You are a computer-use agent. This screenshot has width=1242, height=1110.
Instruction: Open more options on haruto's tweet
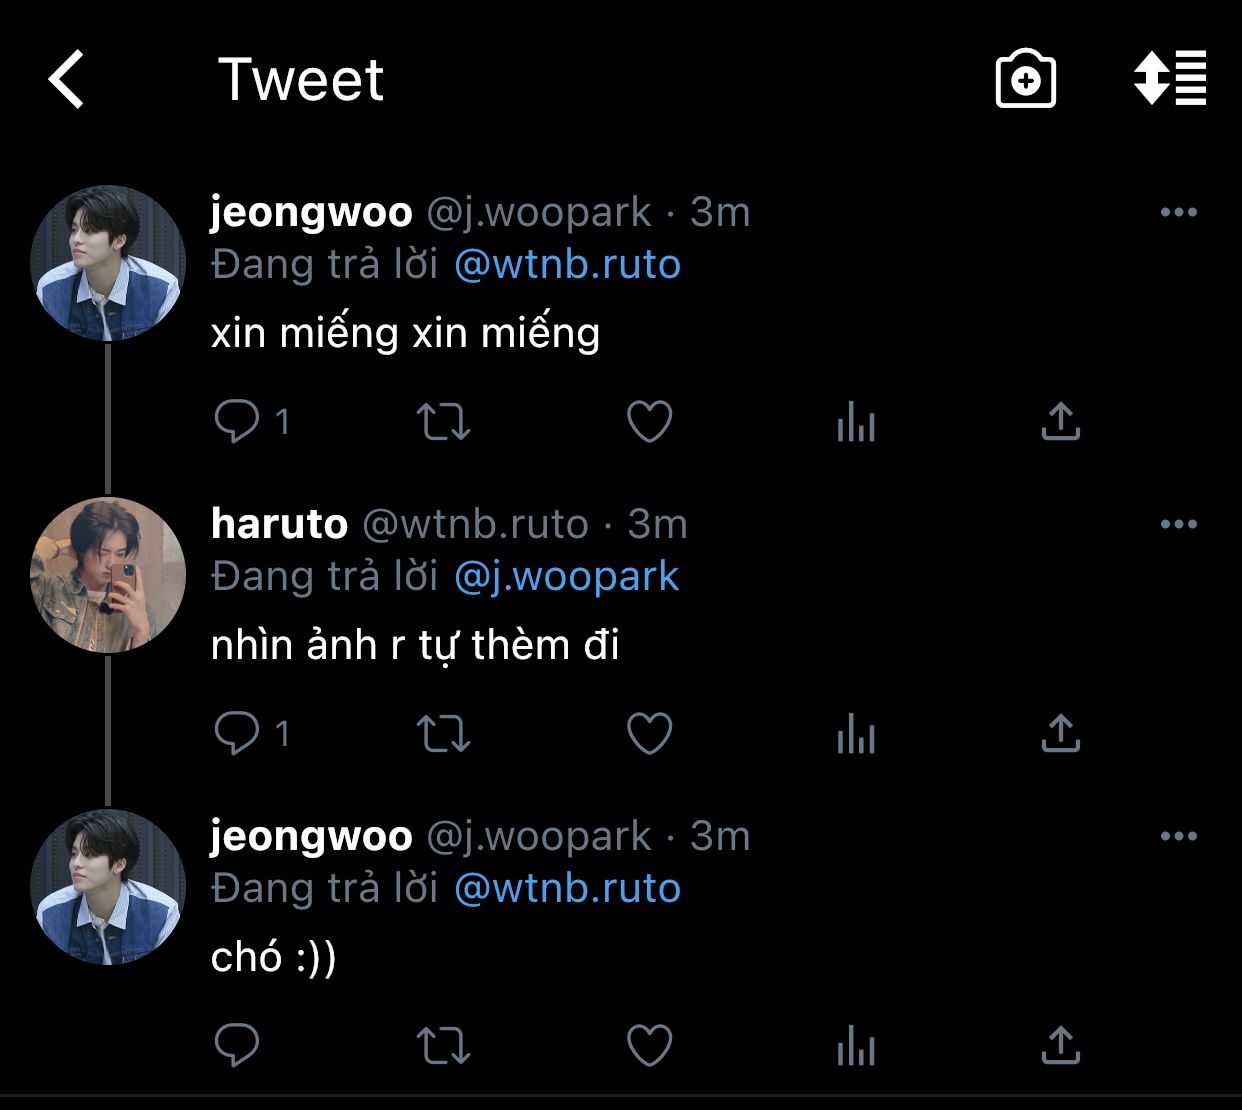pyautogui.click(x=1178, y=524)
